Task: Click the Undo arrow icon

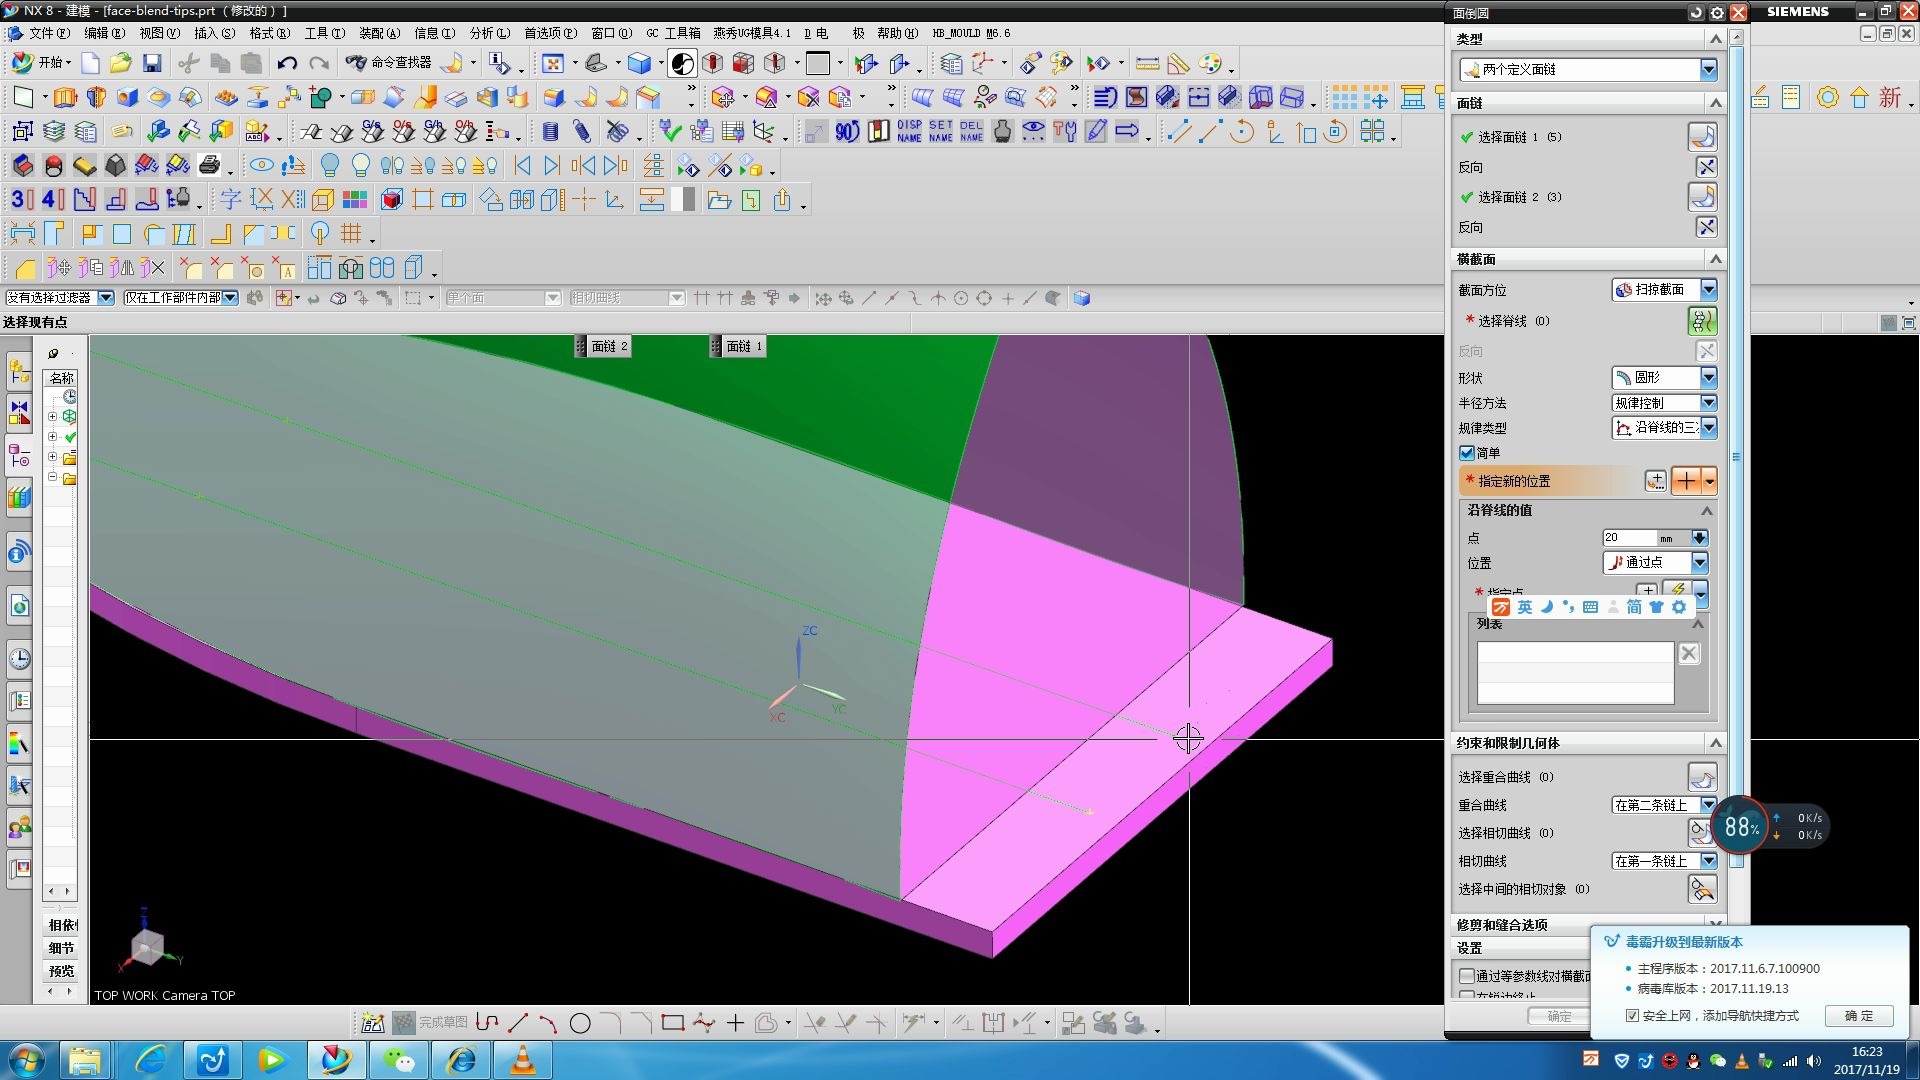Action: click(x=287, y=63)
